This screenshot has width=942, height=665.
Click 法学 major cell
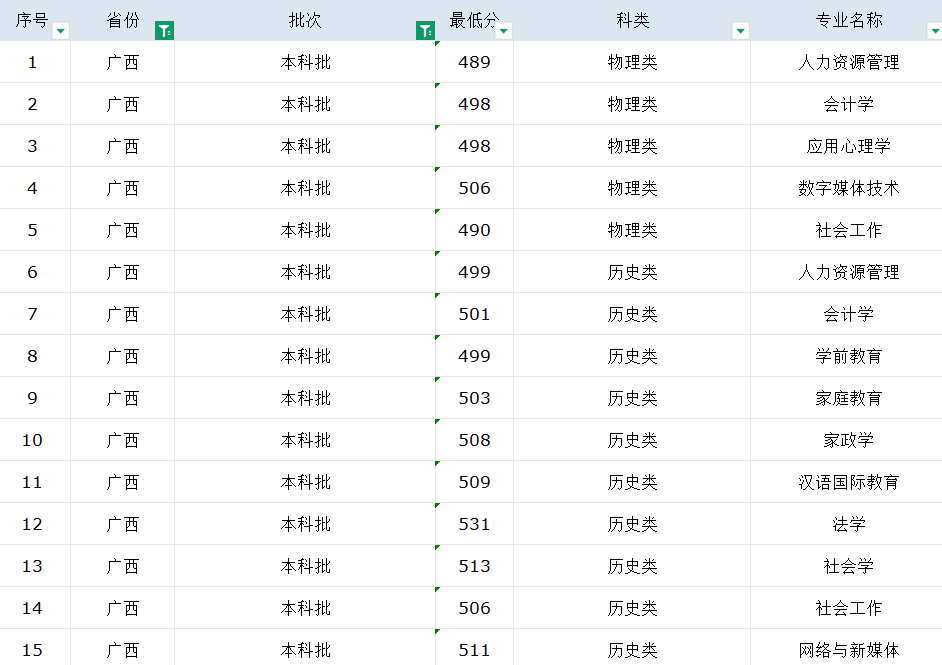tap(848, 524)
